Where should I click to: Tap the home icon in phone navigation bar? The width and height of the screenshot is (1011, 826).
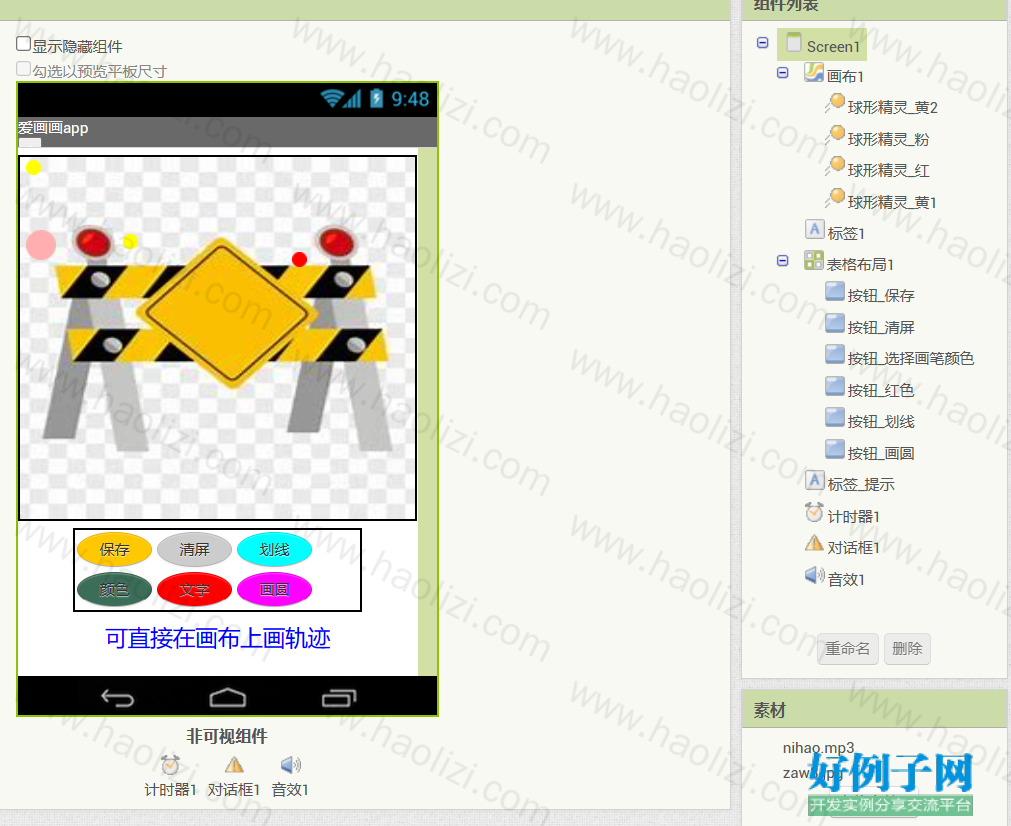228,698
